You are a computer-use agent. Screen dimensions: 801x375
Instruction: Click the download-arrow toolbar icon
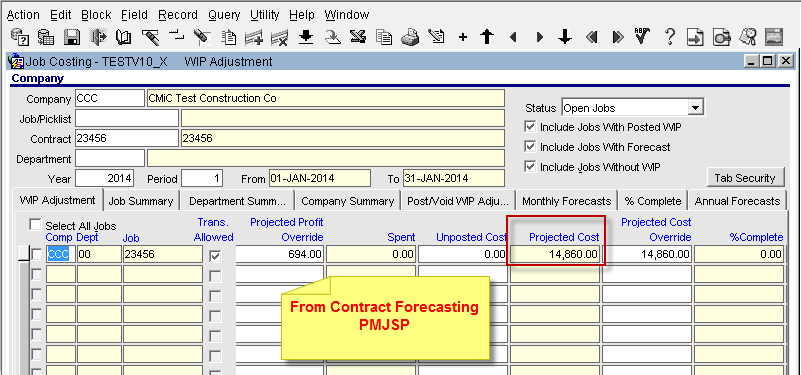coord(306,37)
